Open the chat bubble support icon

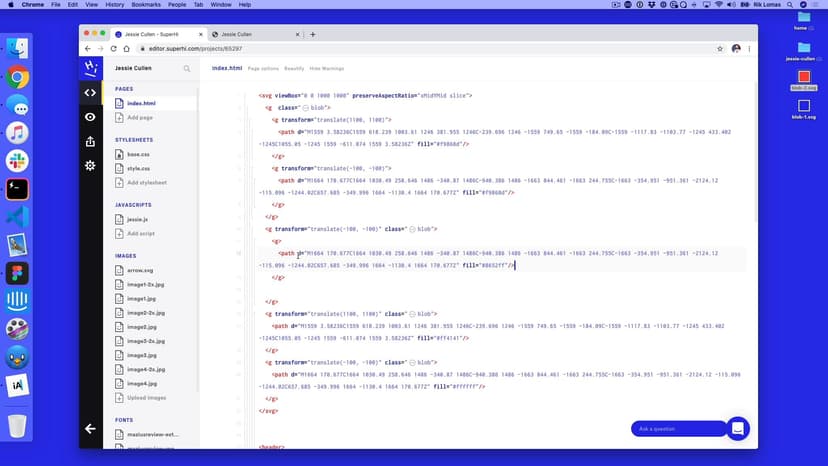(x=738, y=428)
